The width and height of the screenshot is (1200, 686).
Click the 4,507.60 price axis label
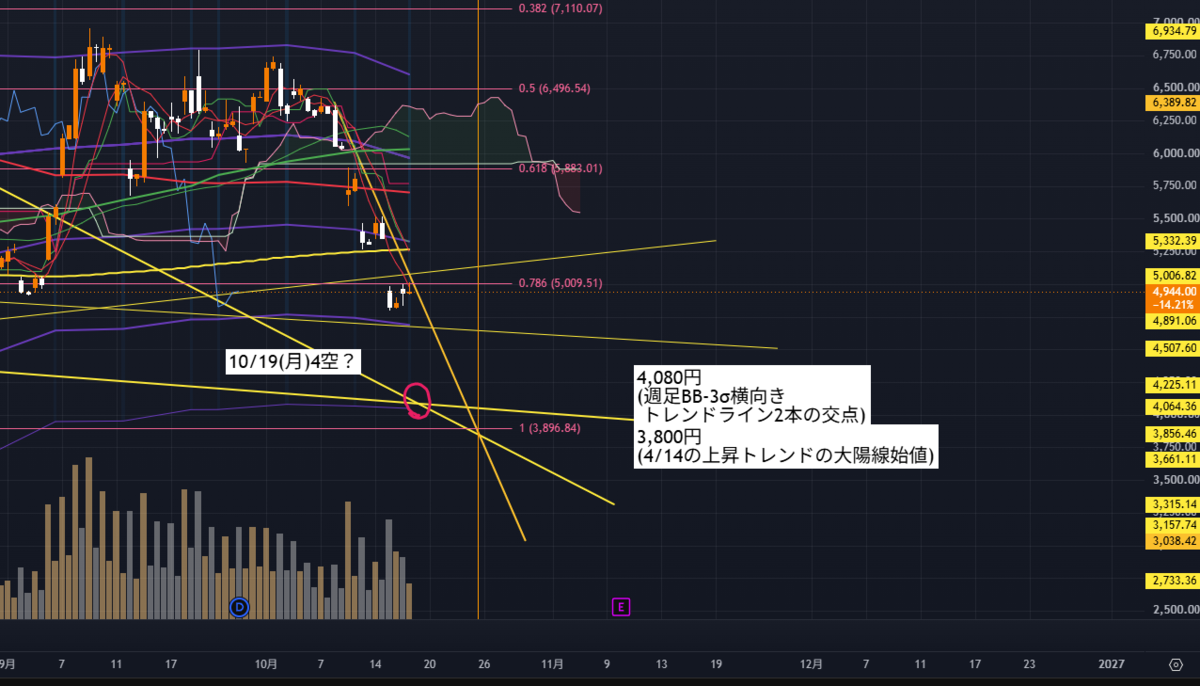coord(1174,349)
